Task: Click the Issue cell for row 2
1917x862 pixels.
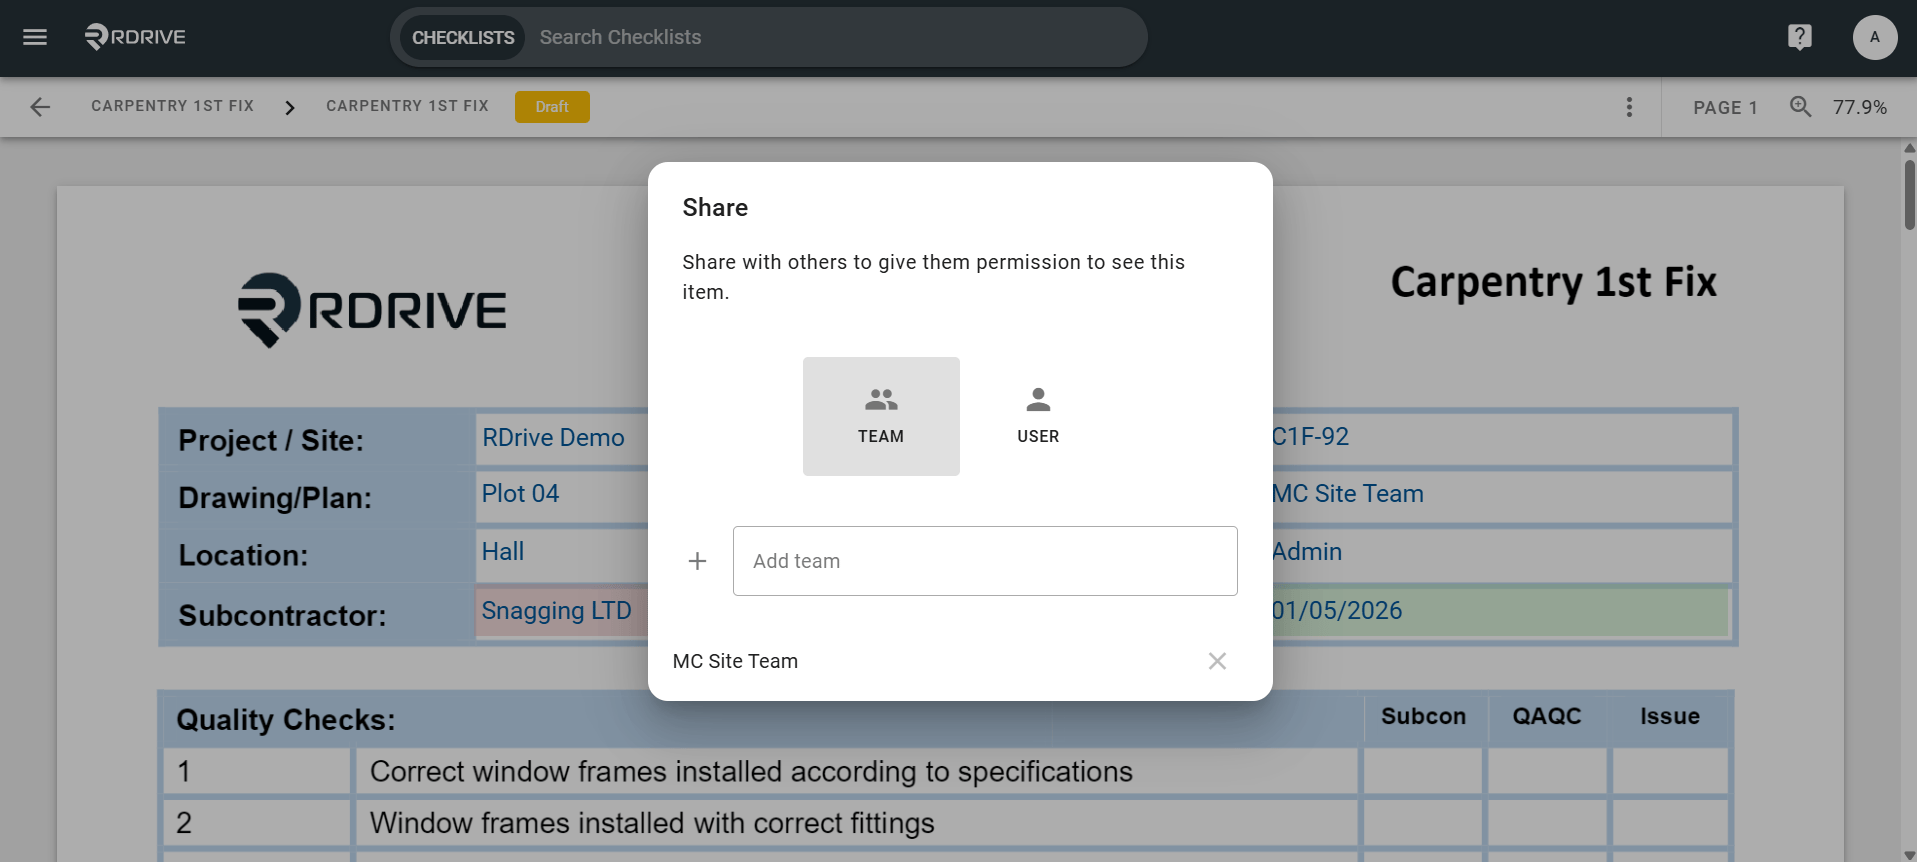Action: (x=1670, y=823)
